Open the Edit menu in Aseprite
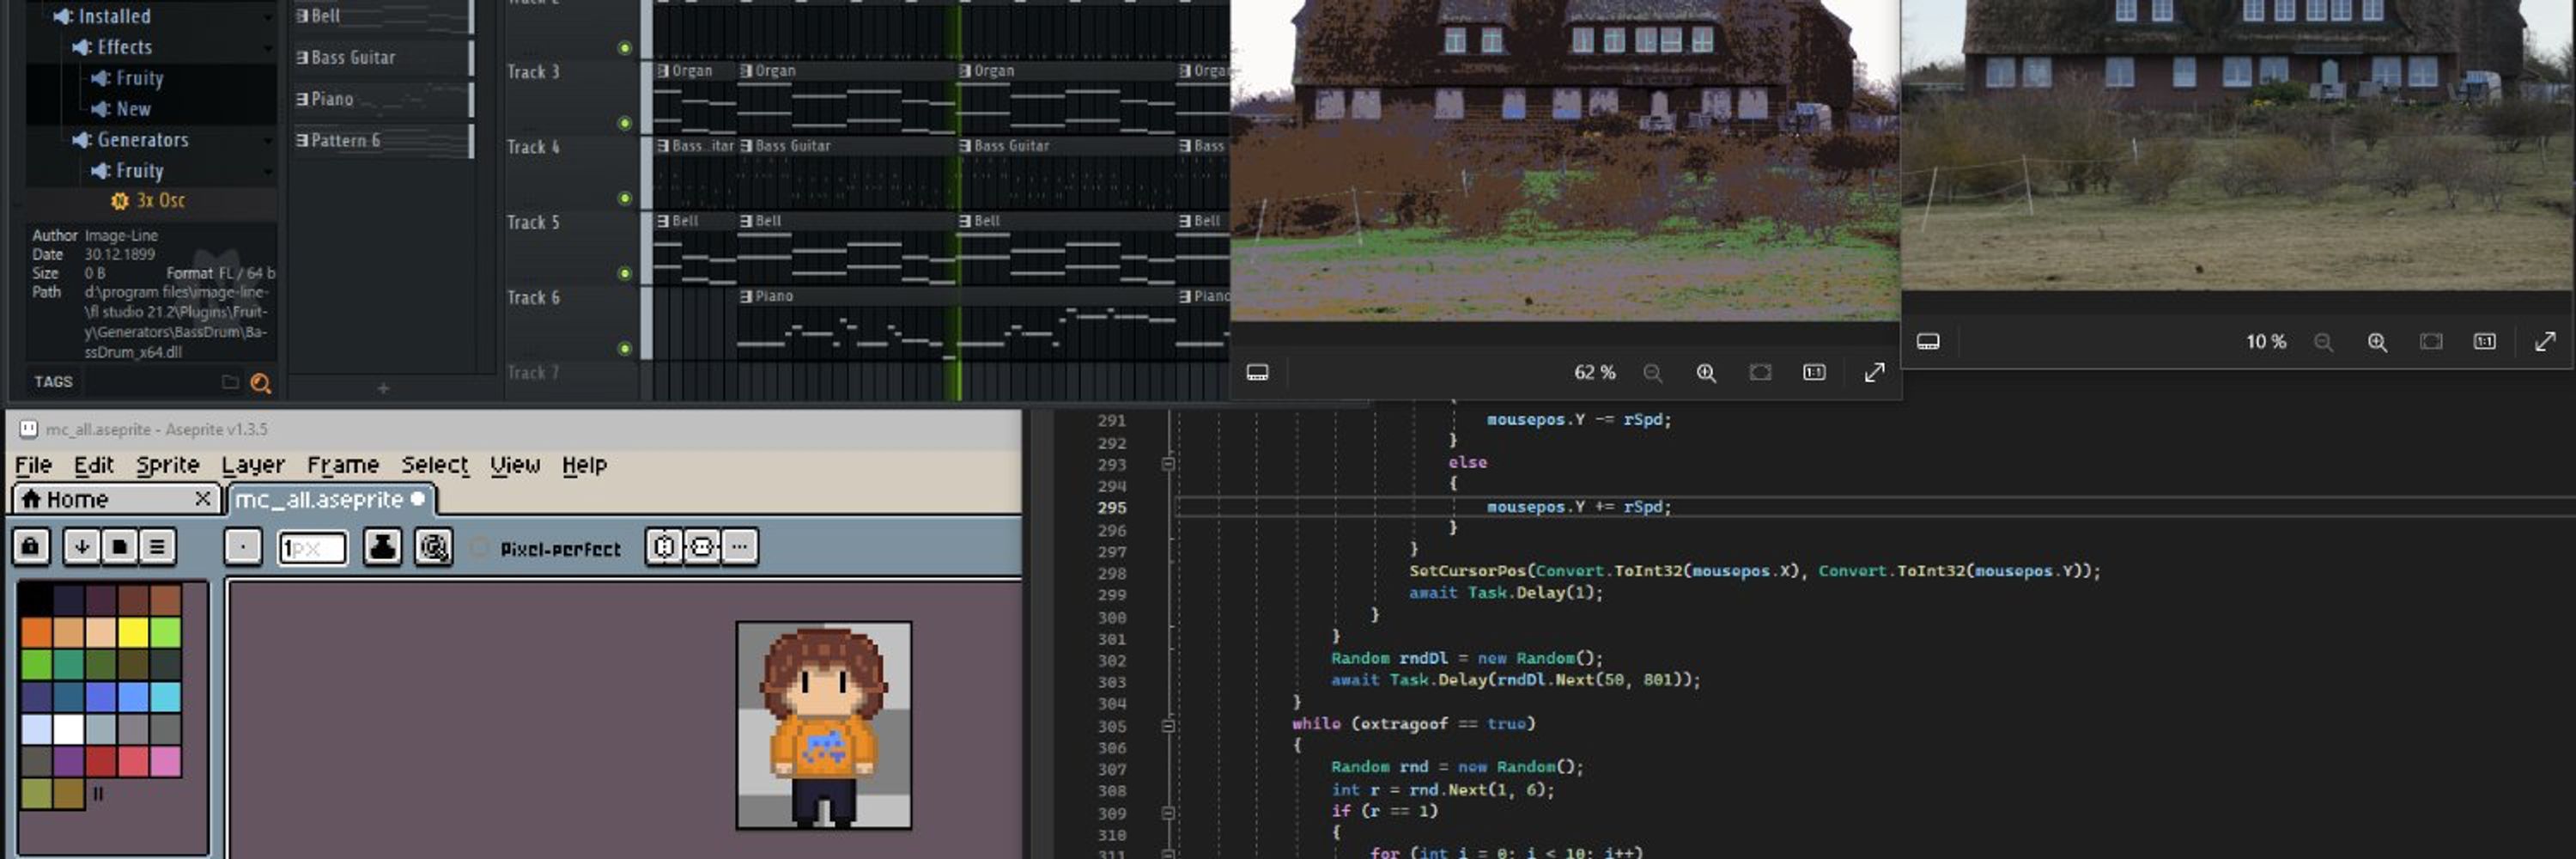This screenshot has height=859, width=2576. (94, 466)
